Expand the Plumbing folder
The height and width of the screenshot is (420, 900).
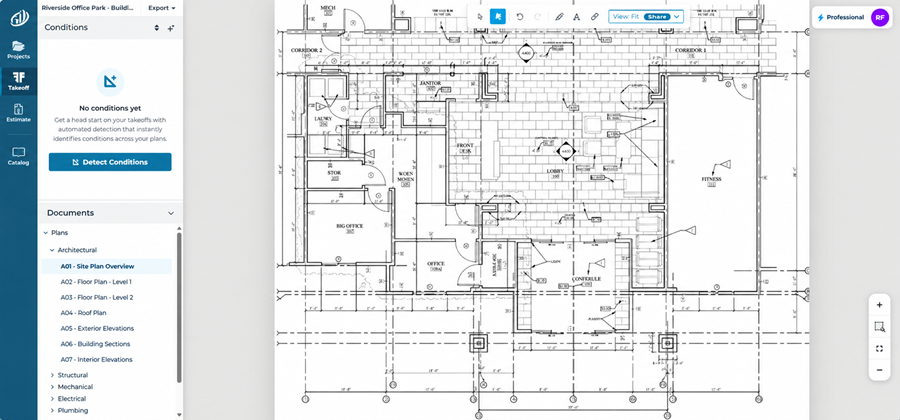point(52,410)
